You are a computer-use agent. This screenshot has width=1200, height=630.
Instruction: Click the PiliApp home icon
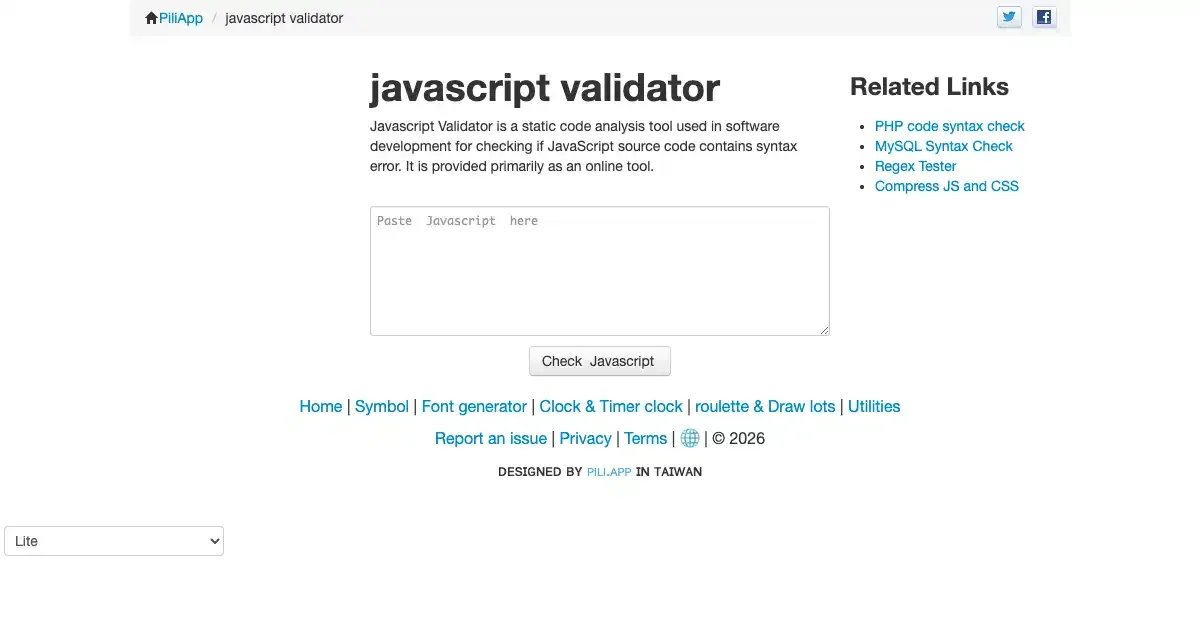[152, 18]
